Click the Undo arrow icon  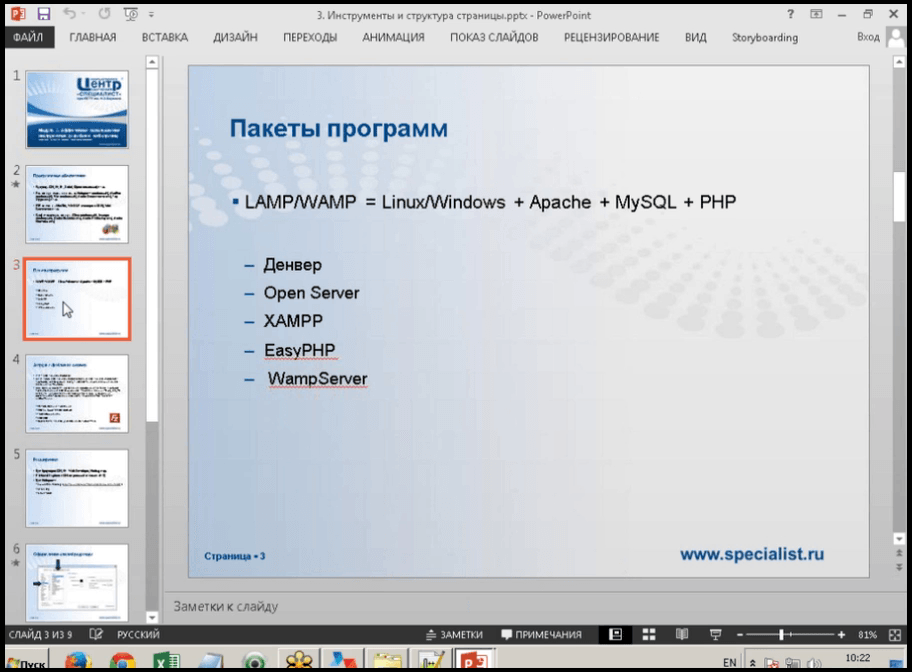point(70,13)
